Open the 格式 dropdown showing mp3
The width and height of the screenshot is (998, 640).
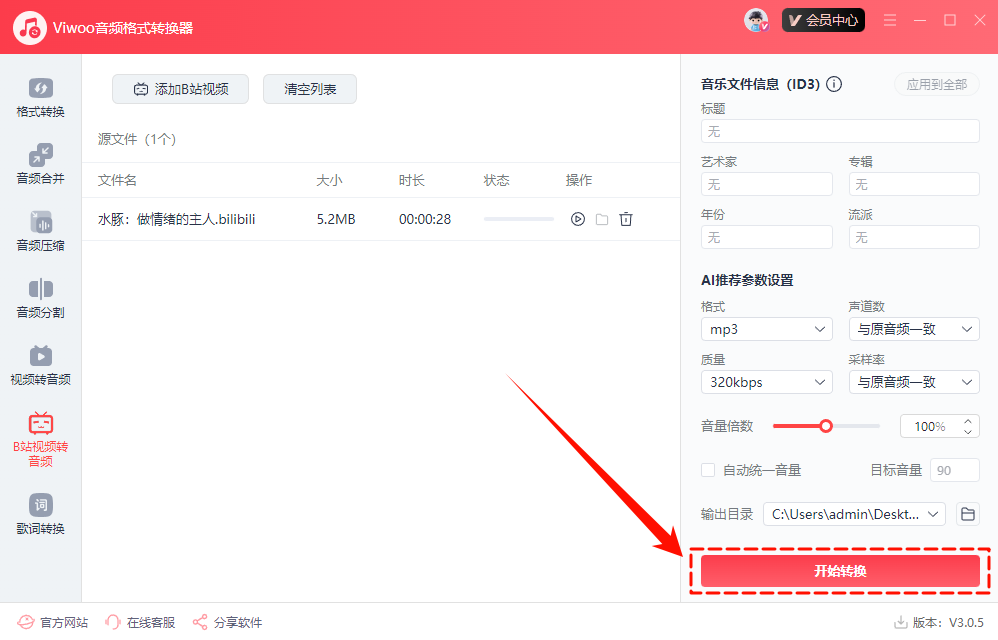pyautogui.click(x=766, y=328)
